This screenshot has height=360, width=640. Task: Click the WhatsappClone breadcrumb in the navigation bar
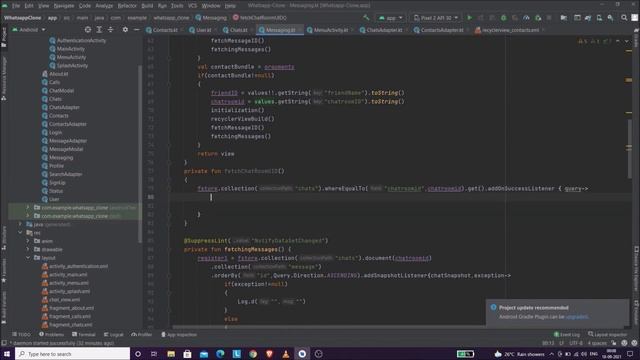22,18
